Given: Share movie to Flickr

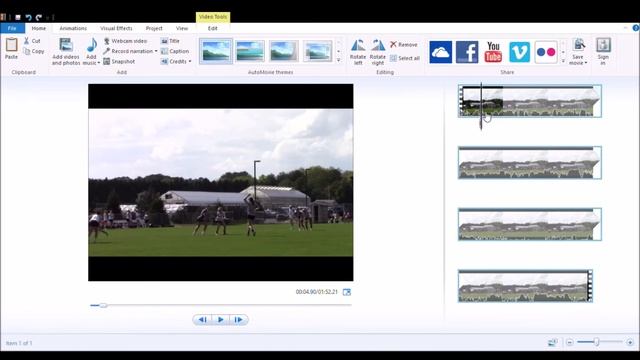Looking at the screenshot, I should [x=546, y=52].
